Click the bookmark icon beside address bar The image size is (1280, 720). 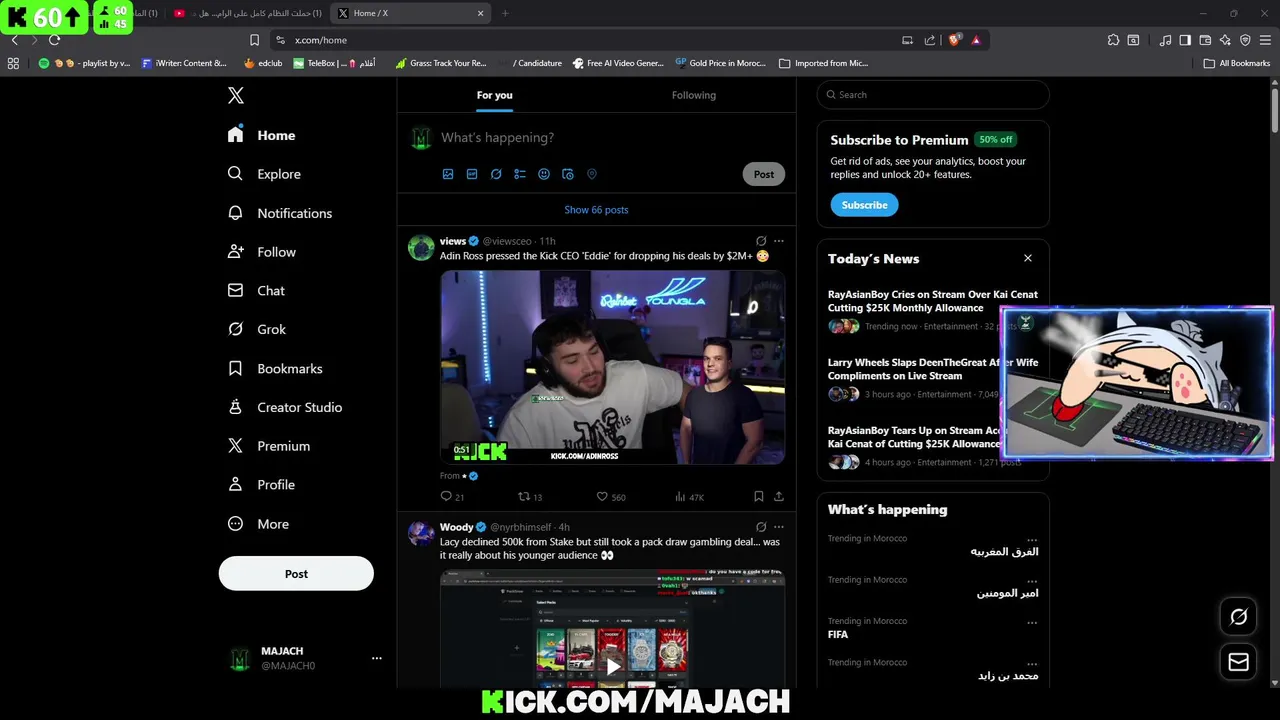pos(254,40)
